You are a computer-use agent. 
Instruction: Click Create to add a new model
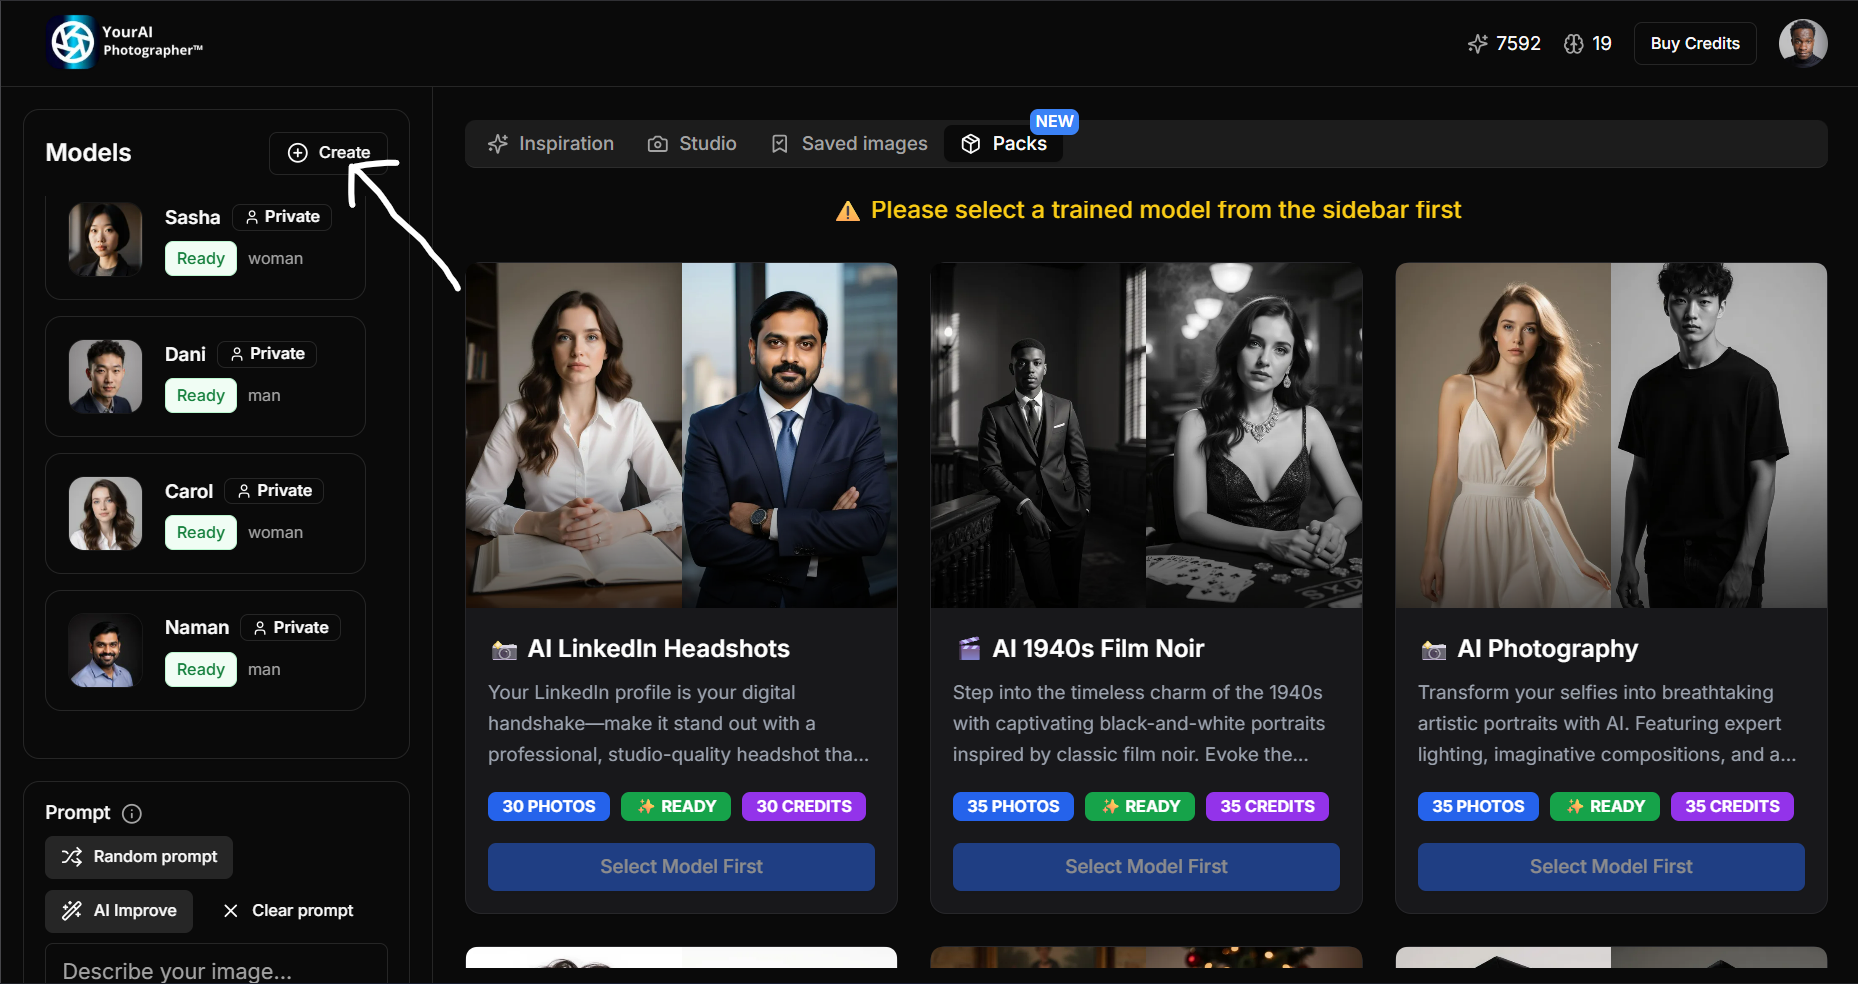(x=328, y=152)
